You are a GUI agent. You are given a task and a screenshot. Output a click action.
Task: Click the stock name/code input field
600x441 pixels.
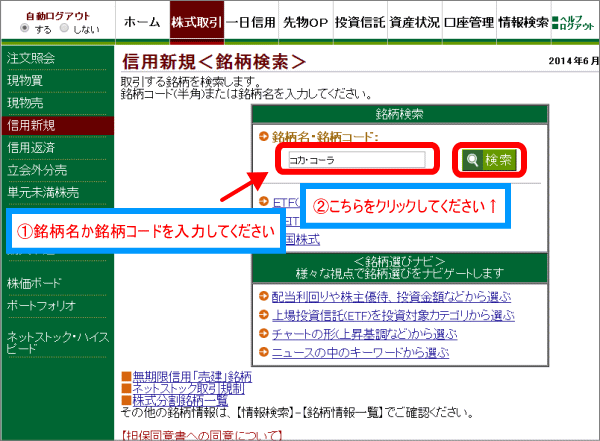click(357, 159)
